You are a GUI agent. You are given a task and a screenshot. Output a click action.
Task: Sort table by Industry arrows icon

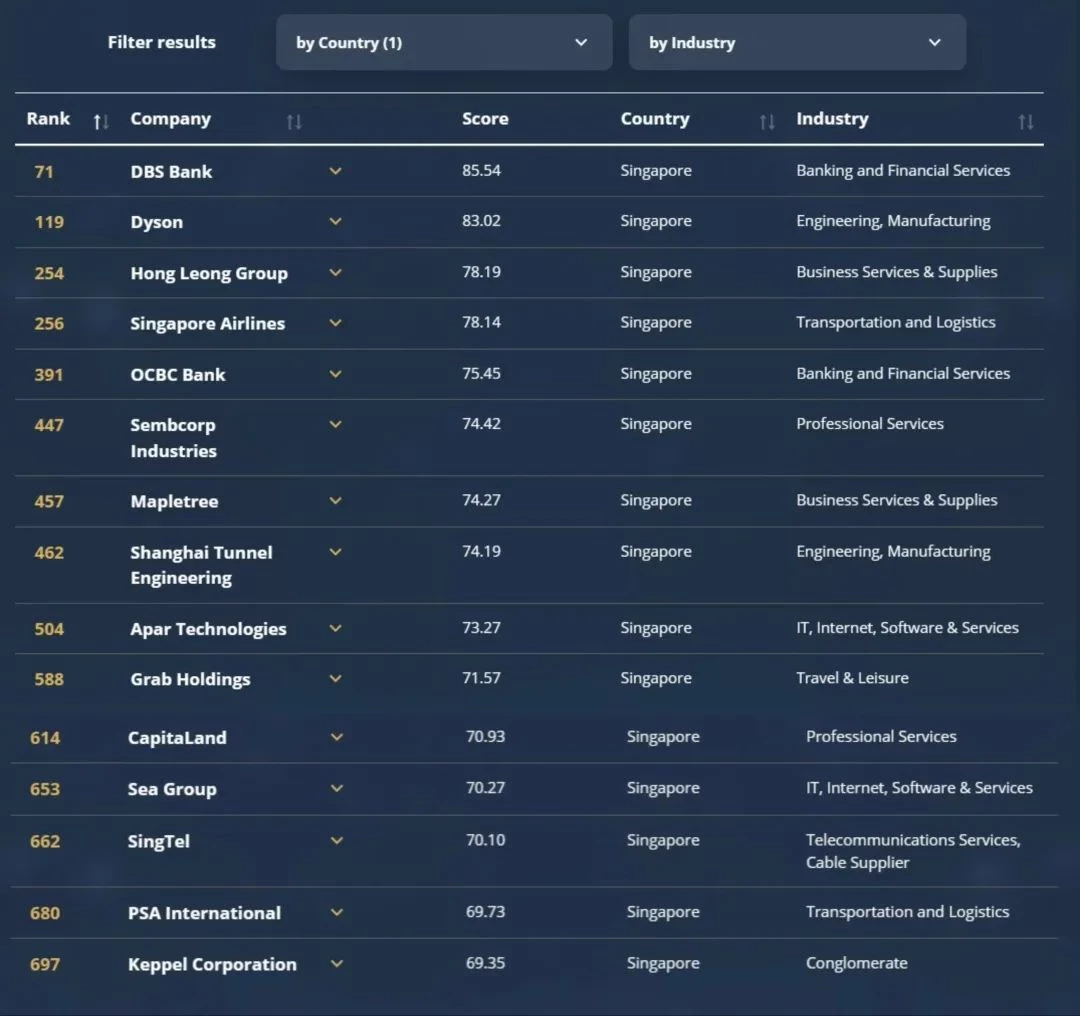point(1026,123)
